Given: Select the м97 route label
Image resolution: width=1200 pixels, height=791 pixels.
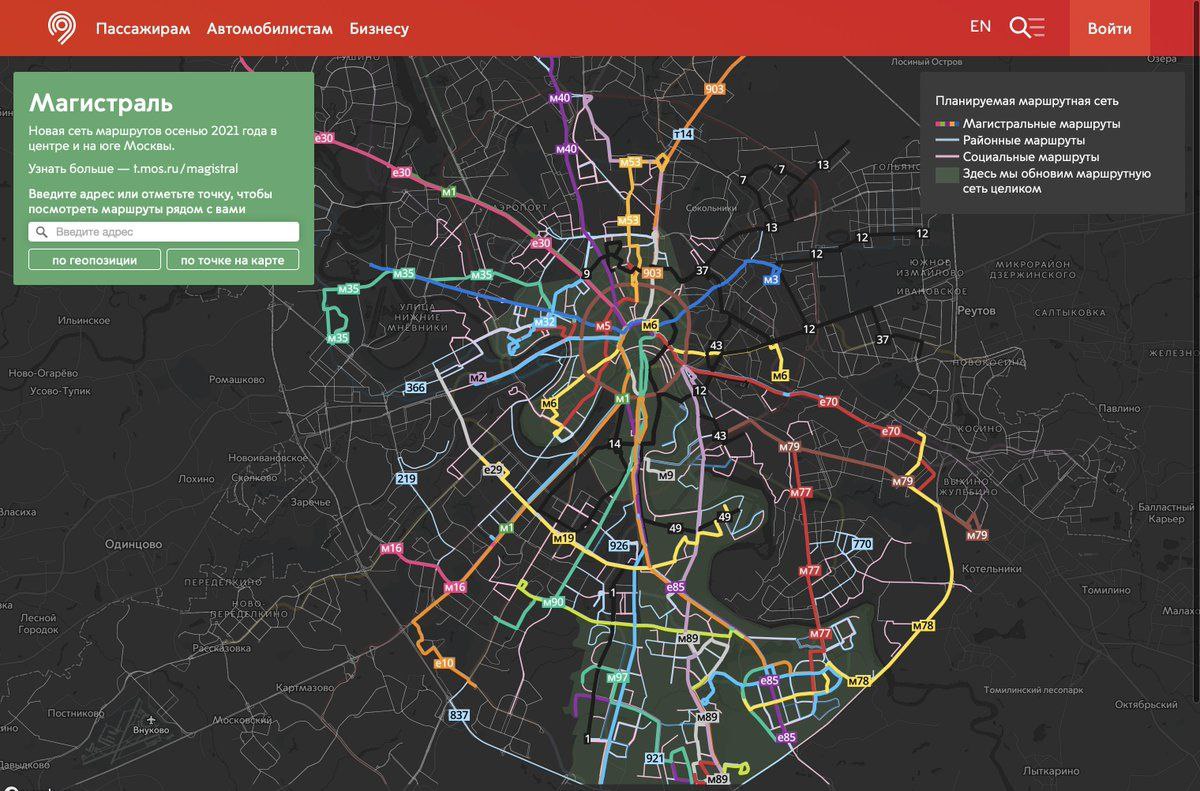Looking at the screenshot, I should 619,678.
